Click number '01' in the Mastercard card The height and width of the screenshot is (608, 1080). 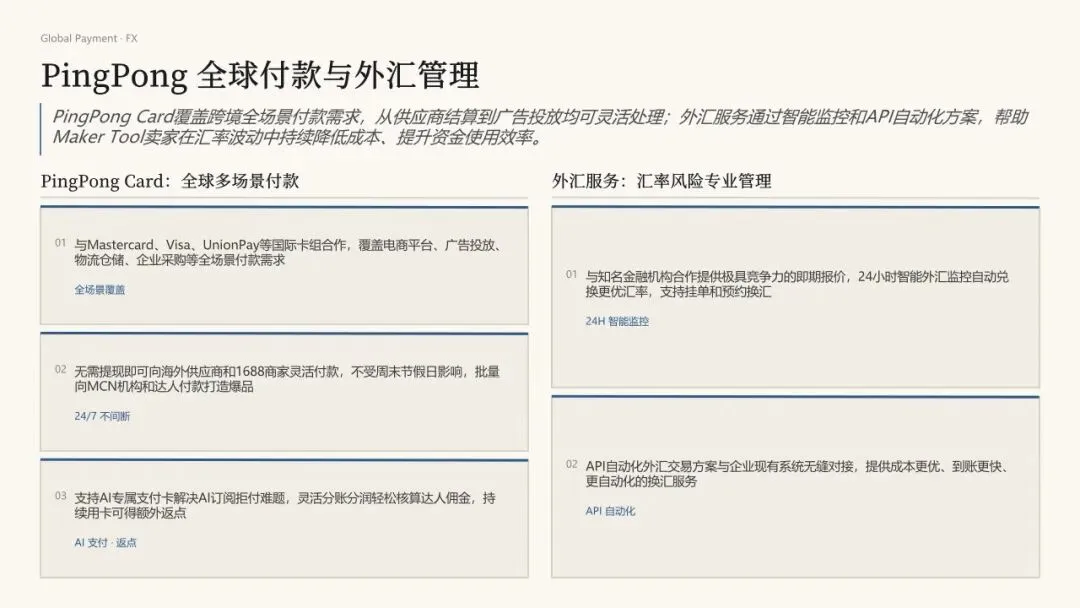[61, 243]
